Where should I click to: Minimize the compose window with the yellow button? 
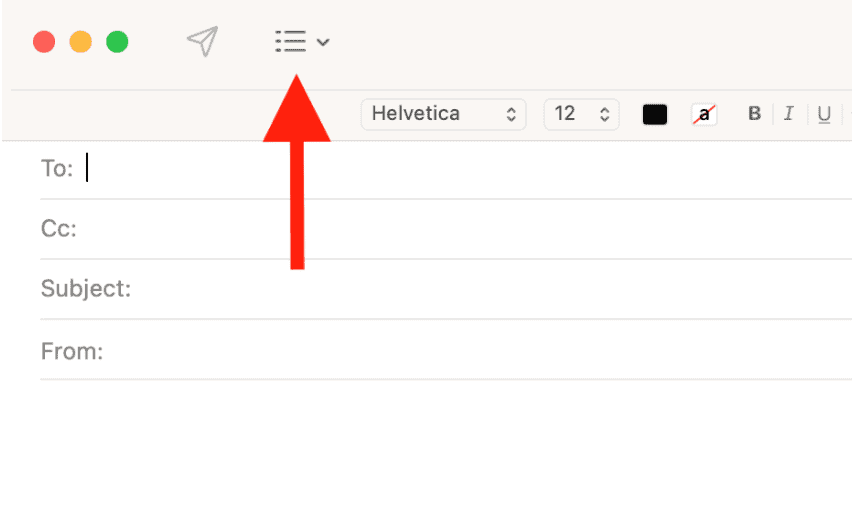point(80,42)
